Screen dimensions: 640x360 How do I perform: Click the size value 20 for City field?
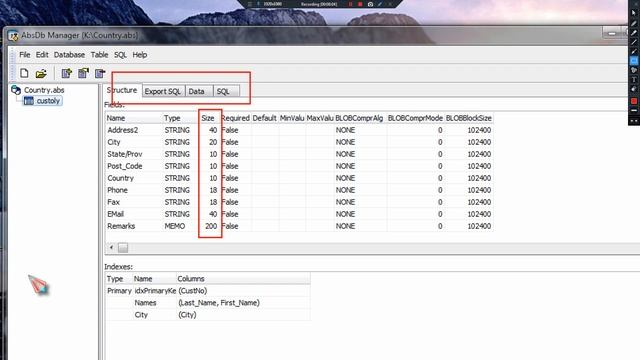pyautogui.click(x=213, y=142)
